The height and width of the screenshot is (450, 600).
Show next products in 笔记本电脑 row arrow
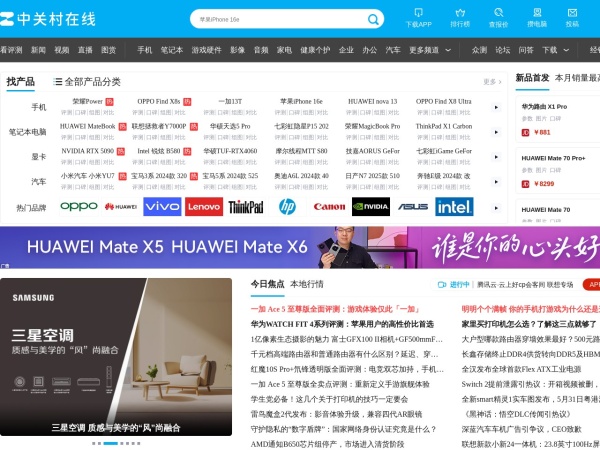click(x=496, y=132)
